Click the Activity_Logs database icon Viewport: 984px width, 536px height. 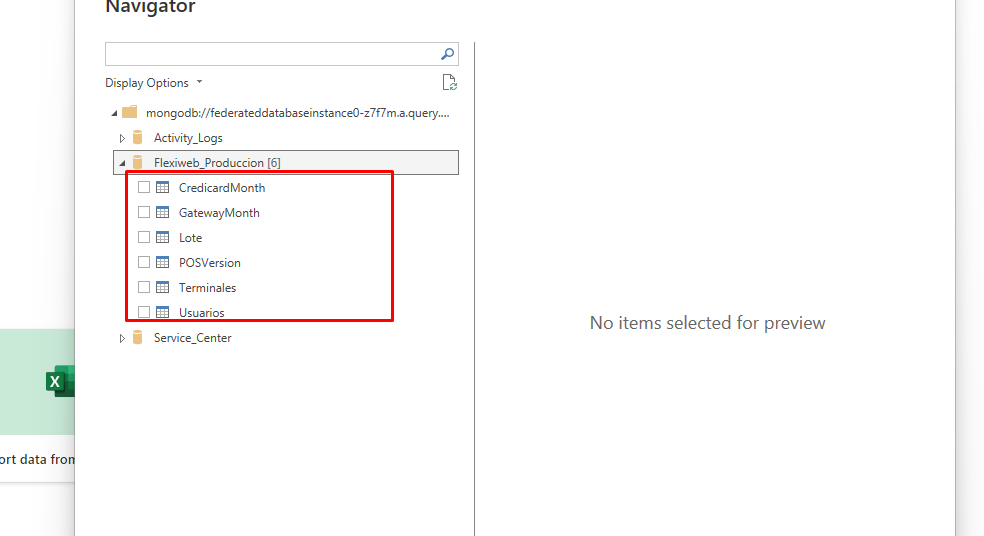tap(138, 137)
